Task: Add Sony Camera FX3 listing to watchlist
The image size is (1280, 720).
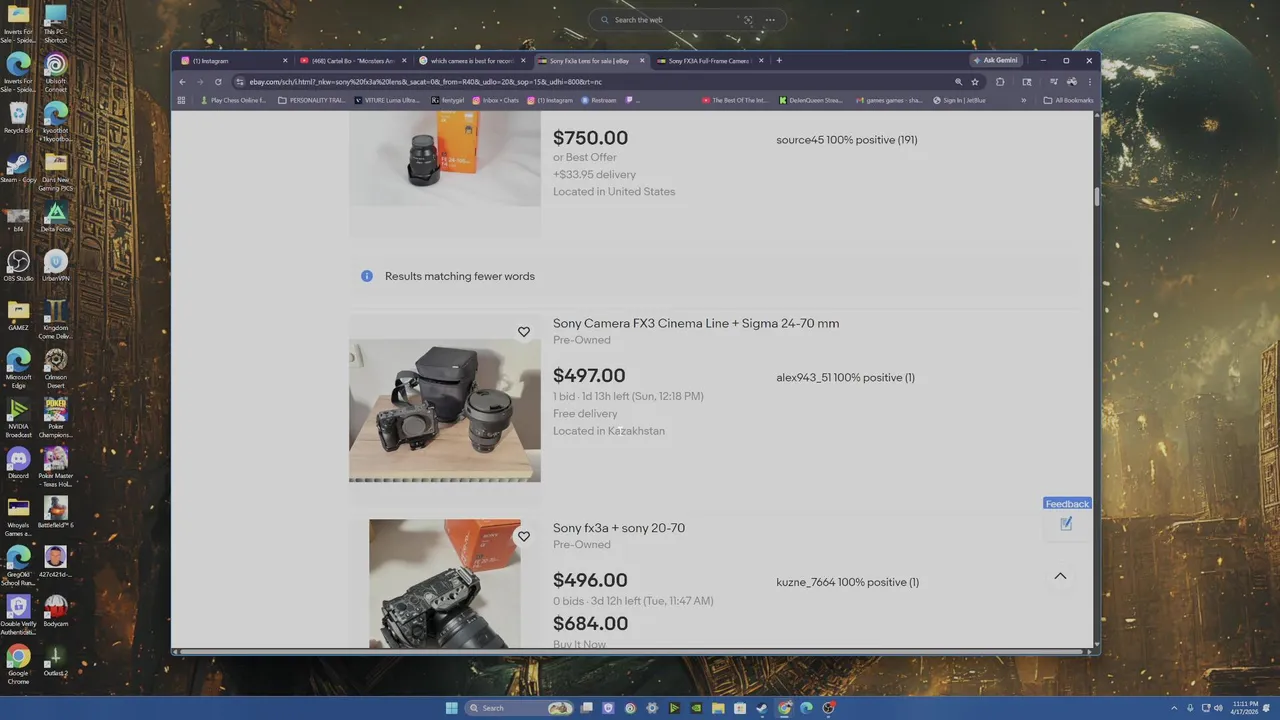Action: [x=523, y=332]
